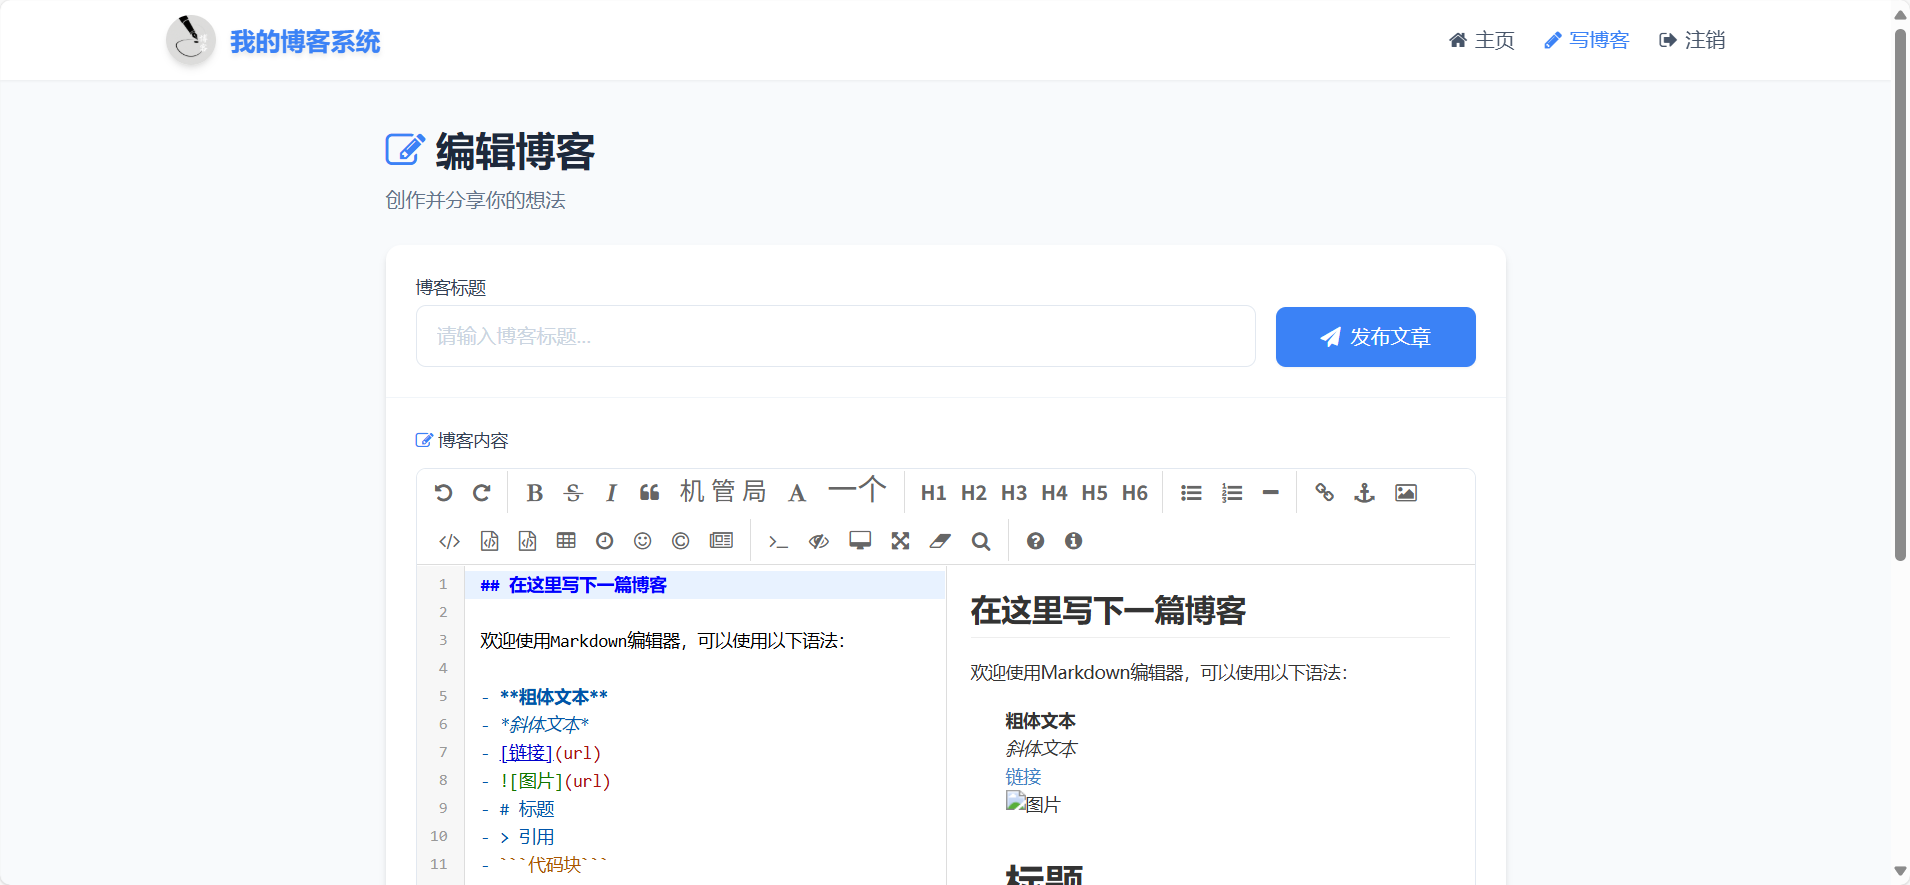Click the 发布文章 publish button
1910x885 pixels.
tap(1375, 337)
